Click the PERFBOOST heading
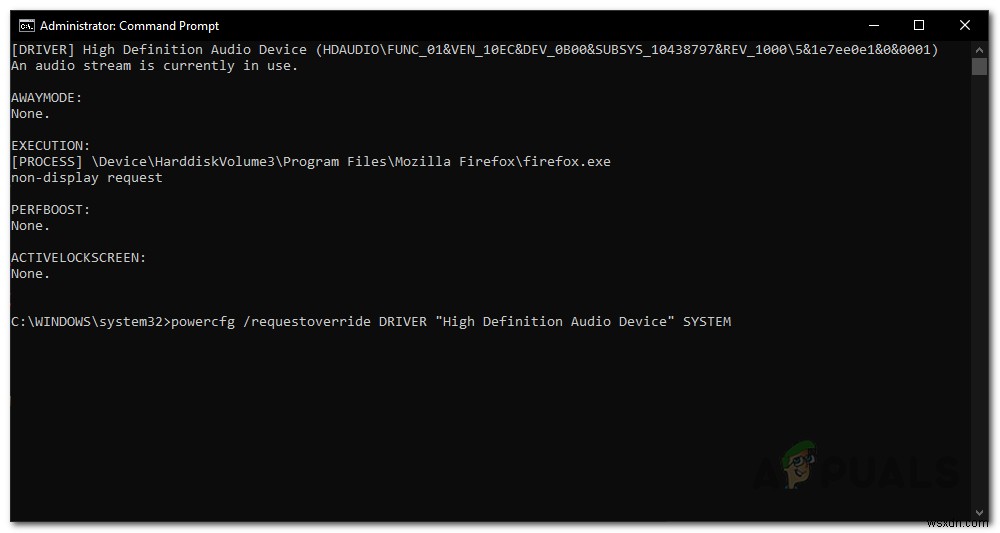This screenshot has height=533, width=1000. [x=50, y=209]
